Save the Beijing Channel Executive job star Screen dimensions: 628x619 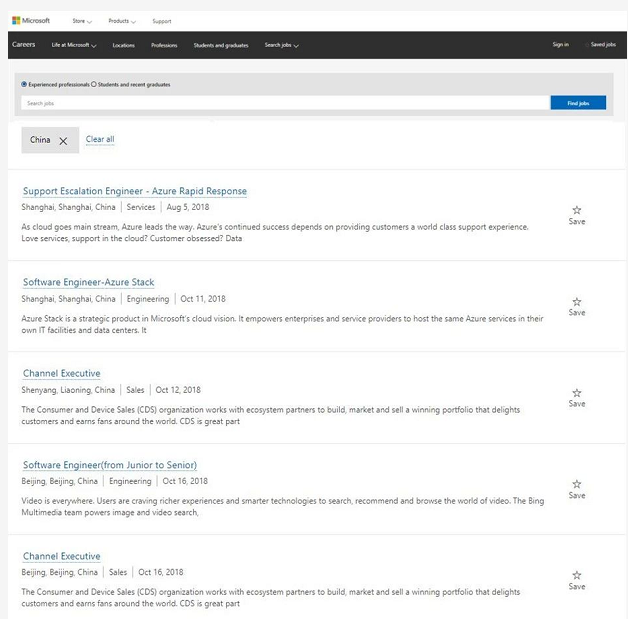pos(577,575)
